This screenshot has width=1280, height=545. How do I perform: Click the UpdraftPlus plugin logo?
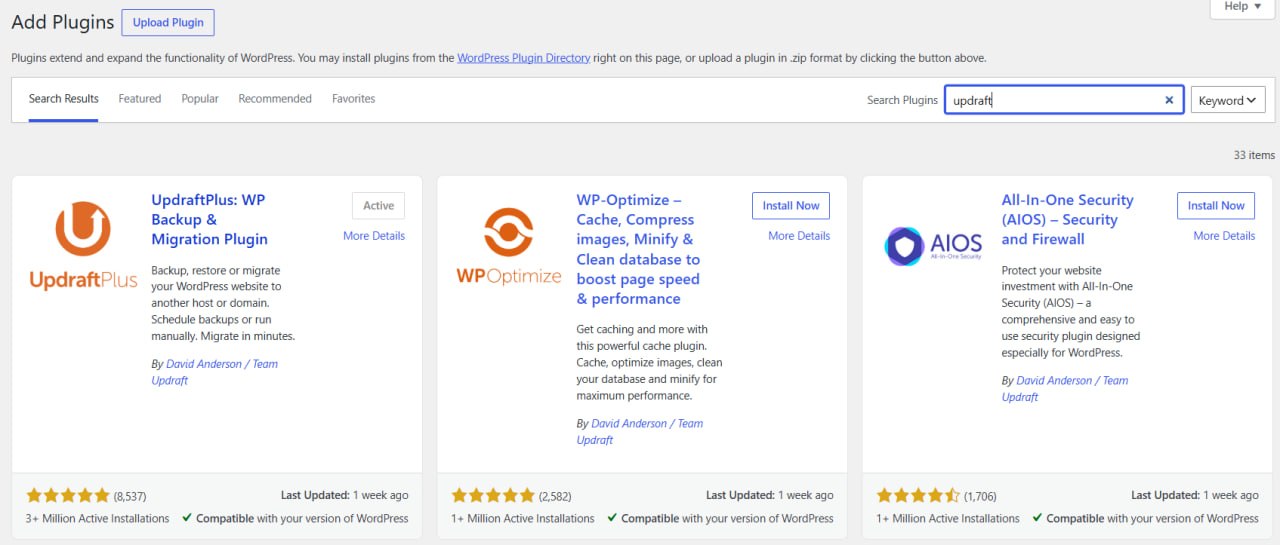click(83, 246)
